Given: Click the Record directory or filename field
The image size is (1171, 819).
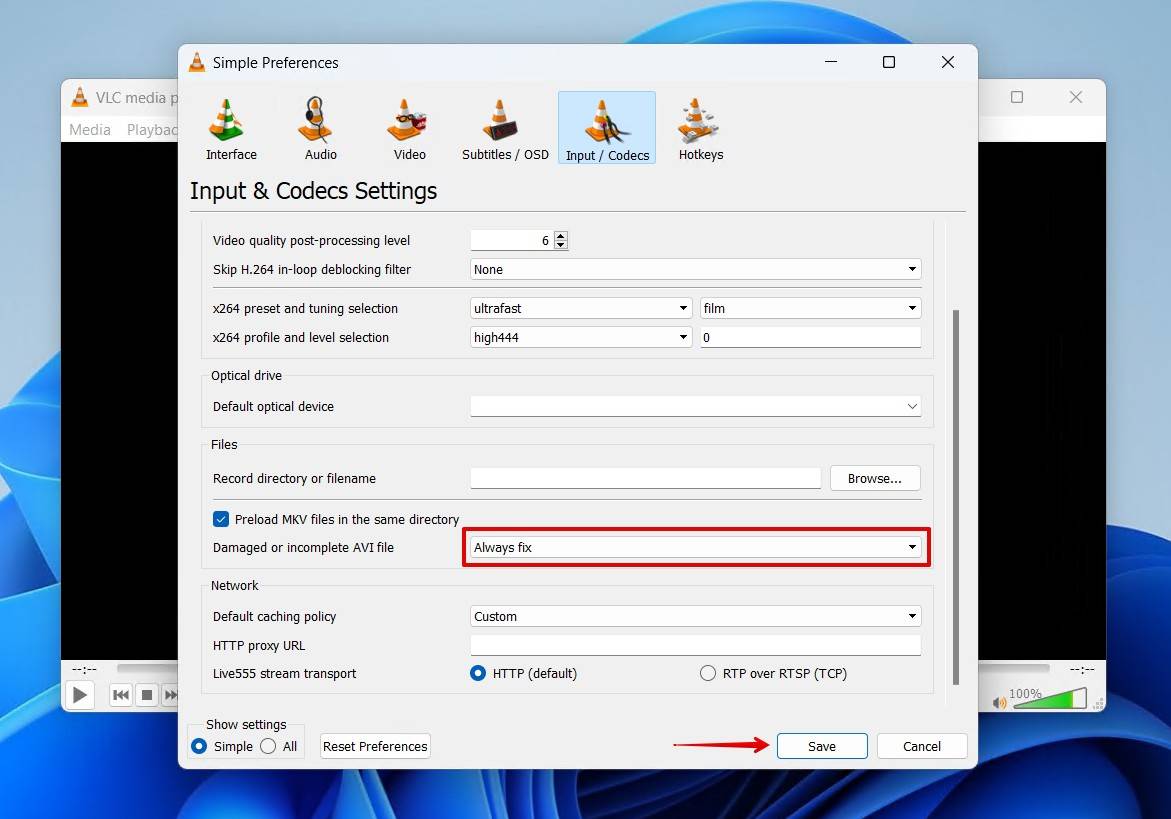Looking at the screenshot, I should click(645, 479).
